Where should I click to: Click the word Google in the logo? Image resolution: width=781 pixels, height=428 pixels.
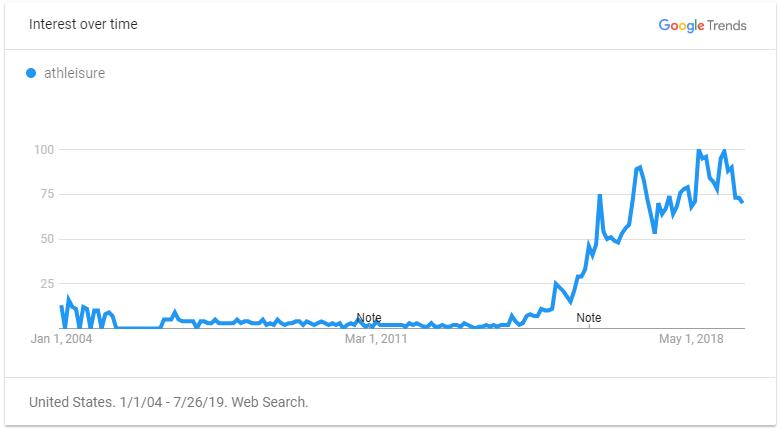click(x=681, y=25)
